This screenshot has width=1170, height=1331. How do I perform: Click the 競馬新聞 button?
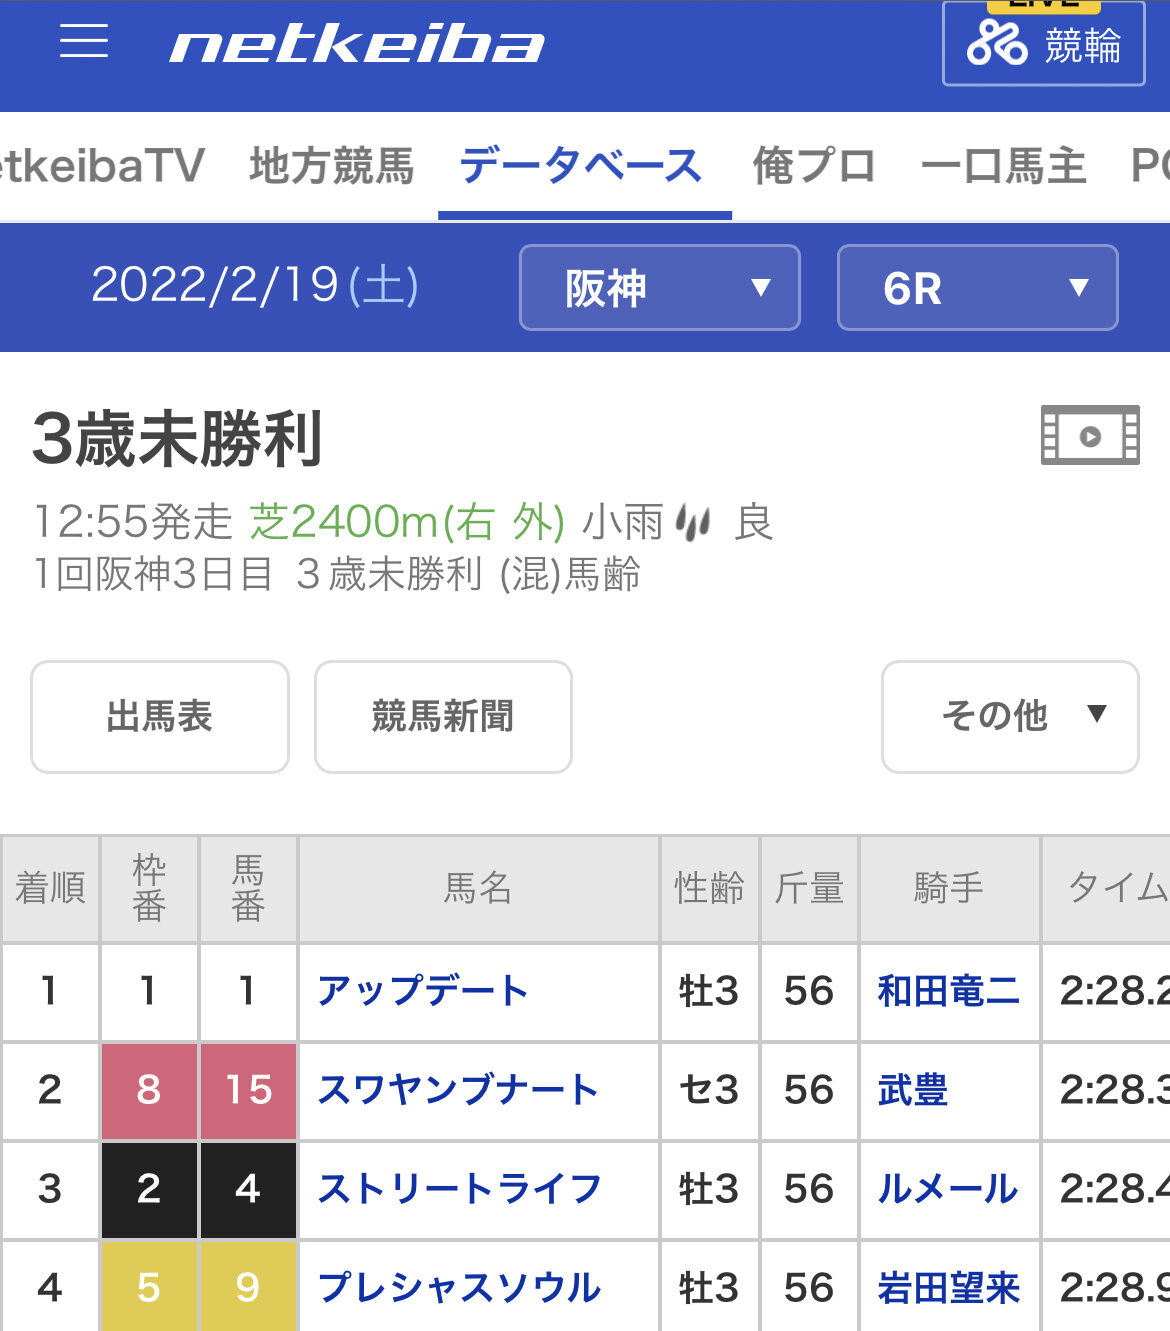click(443, 716)
